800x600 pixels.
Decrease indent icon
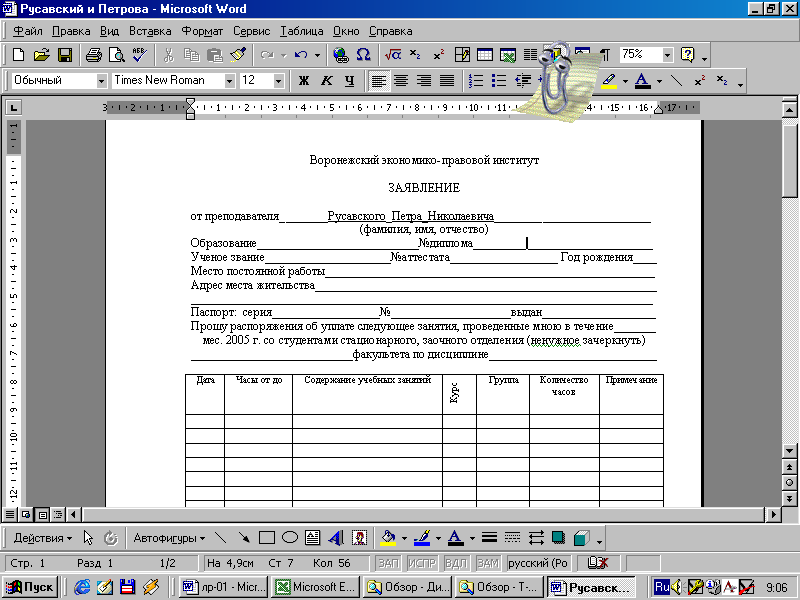click(522, 81)
